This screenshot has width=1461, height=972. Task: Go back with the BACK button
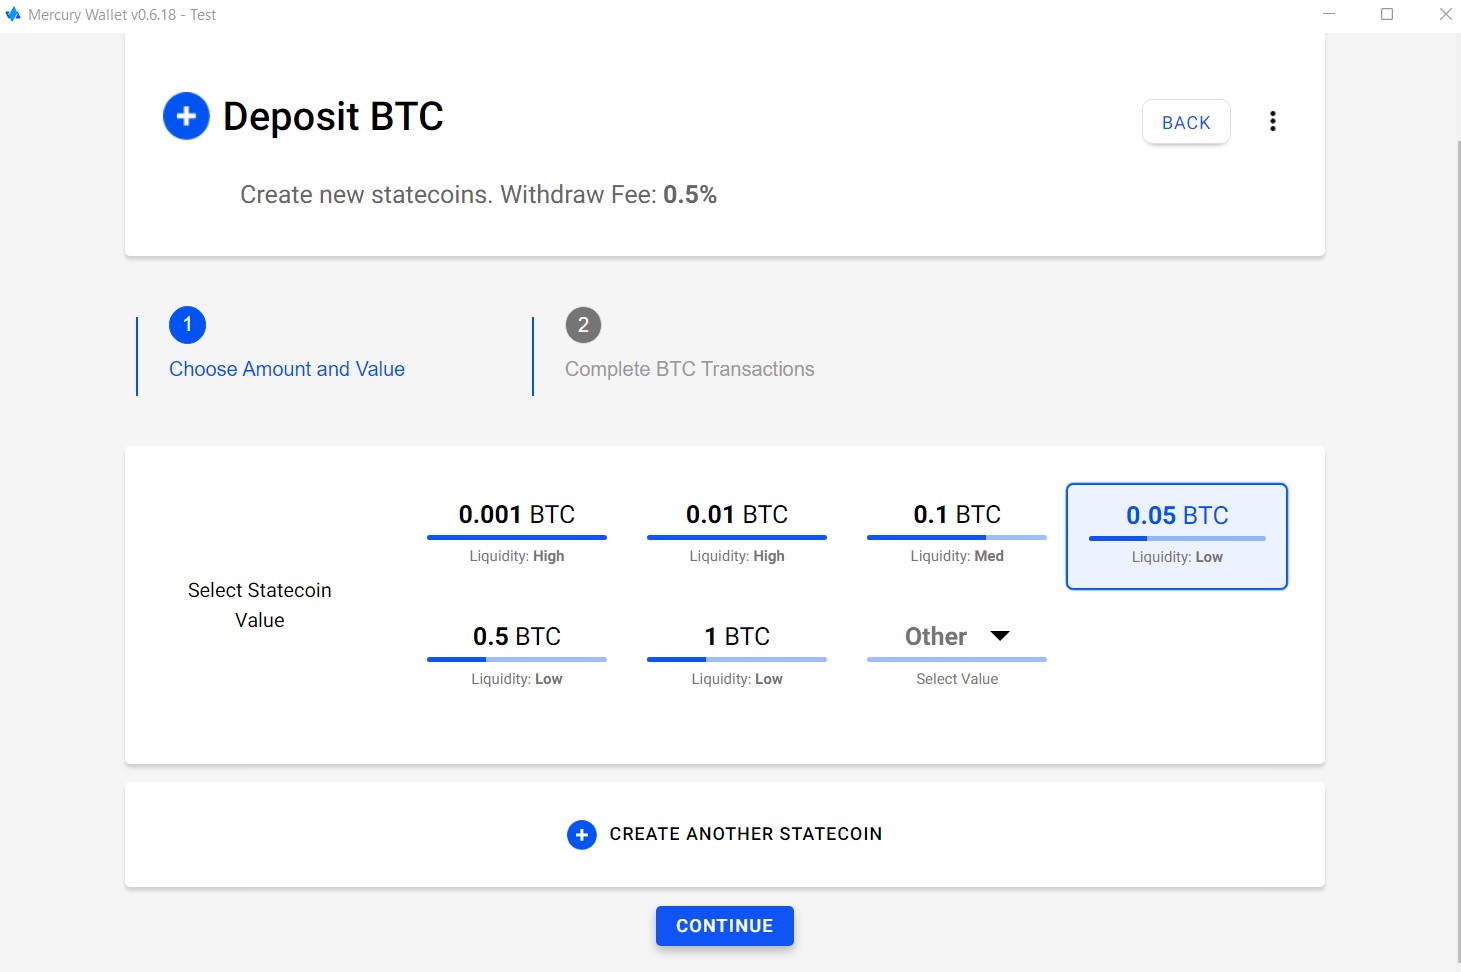click(x=1186, y=122)
